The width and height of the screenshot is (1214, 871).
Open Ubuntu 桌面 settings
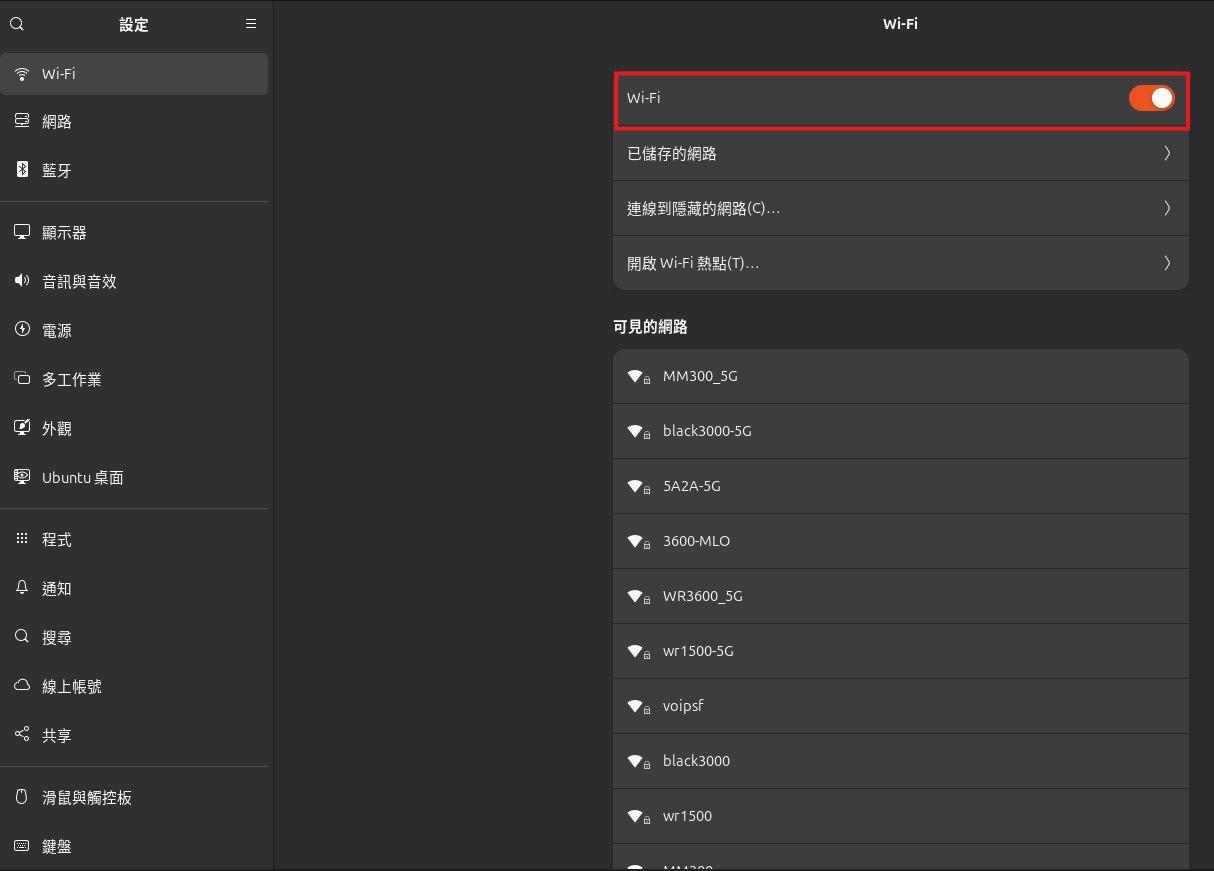click(x=134, y=478)
